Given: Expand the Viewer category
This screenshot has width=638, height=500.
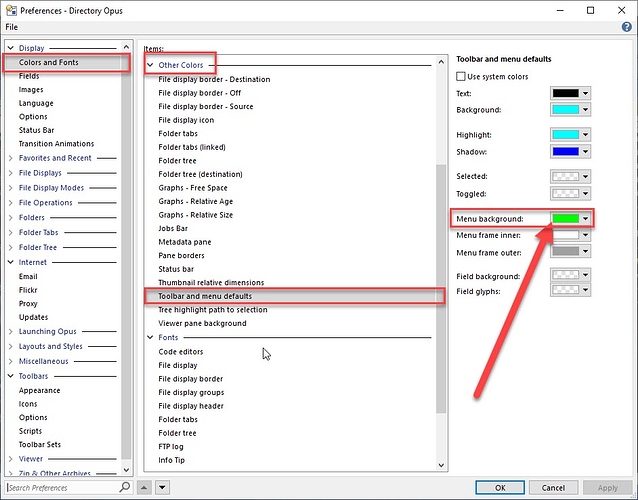Looking at the screenshot, I should click(x=11, y=459).
